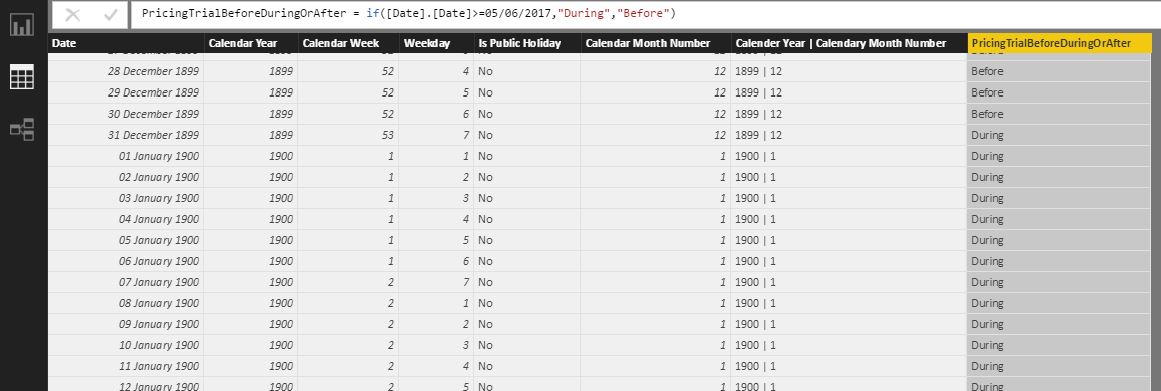This screenshot has width=1161, height=391.
Task: Switch to the Data view
Action: tap(21, 77)
